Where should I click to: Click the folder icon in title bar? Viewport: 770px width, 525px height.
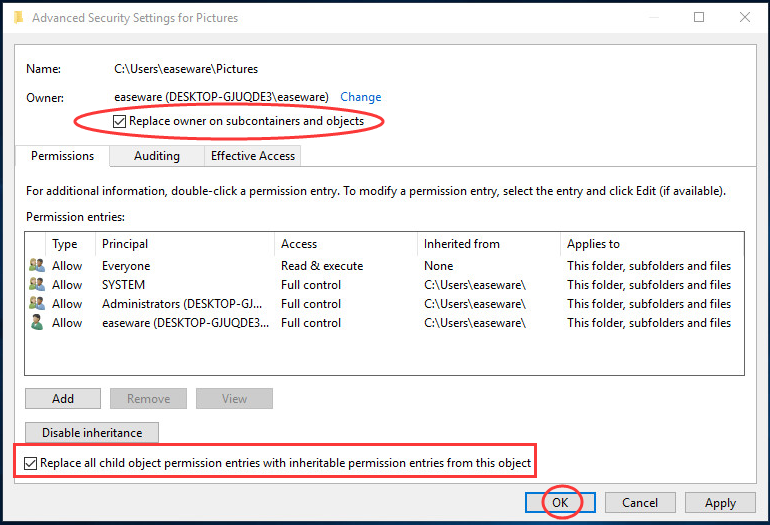(x=19, y=18)
